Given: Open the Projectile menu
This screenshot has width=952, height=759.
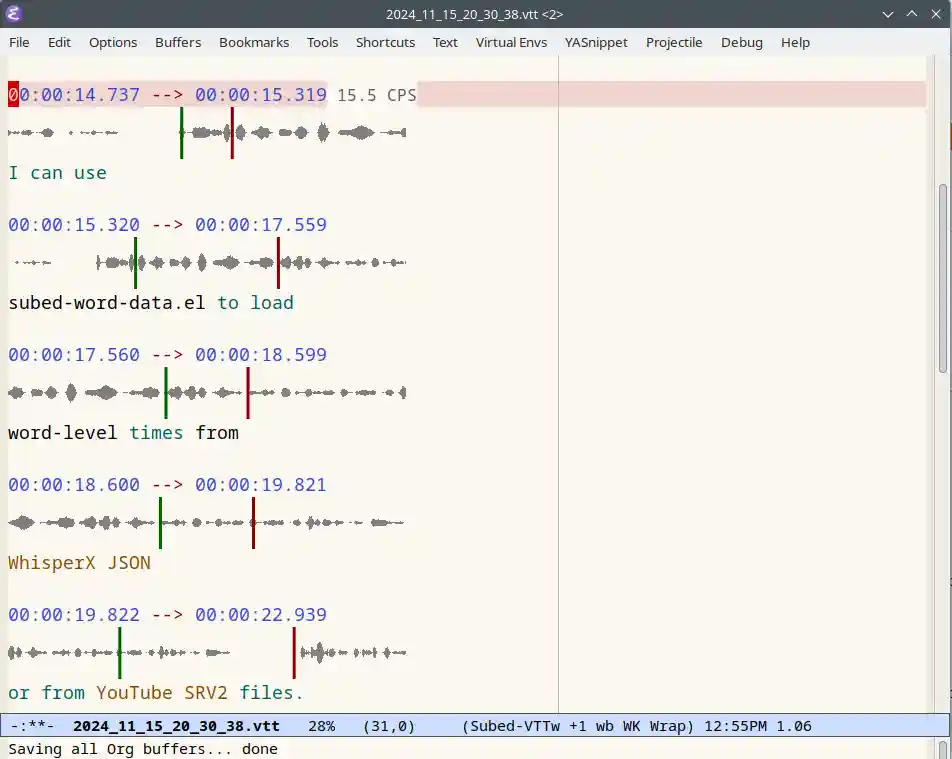Looking at the screenshot, I should click(x=674, y=42).
